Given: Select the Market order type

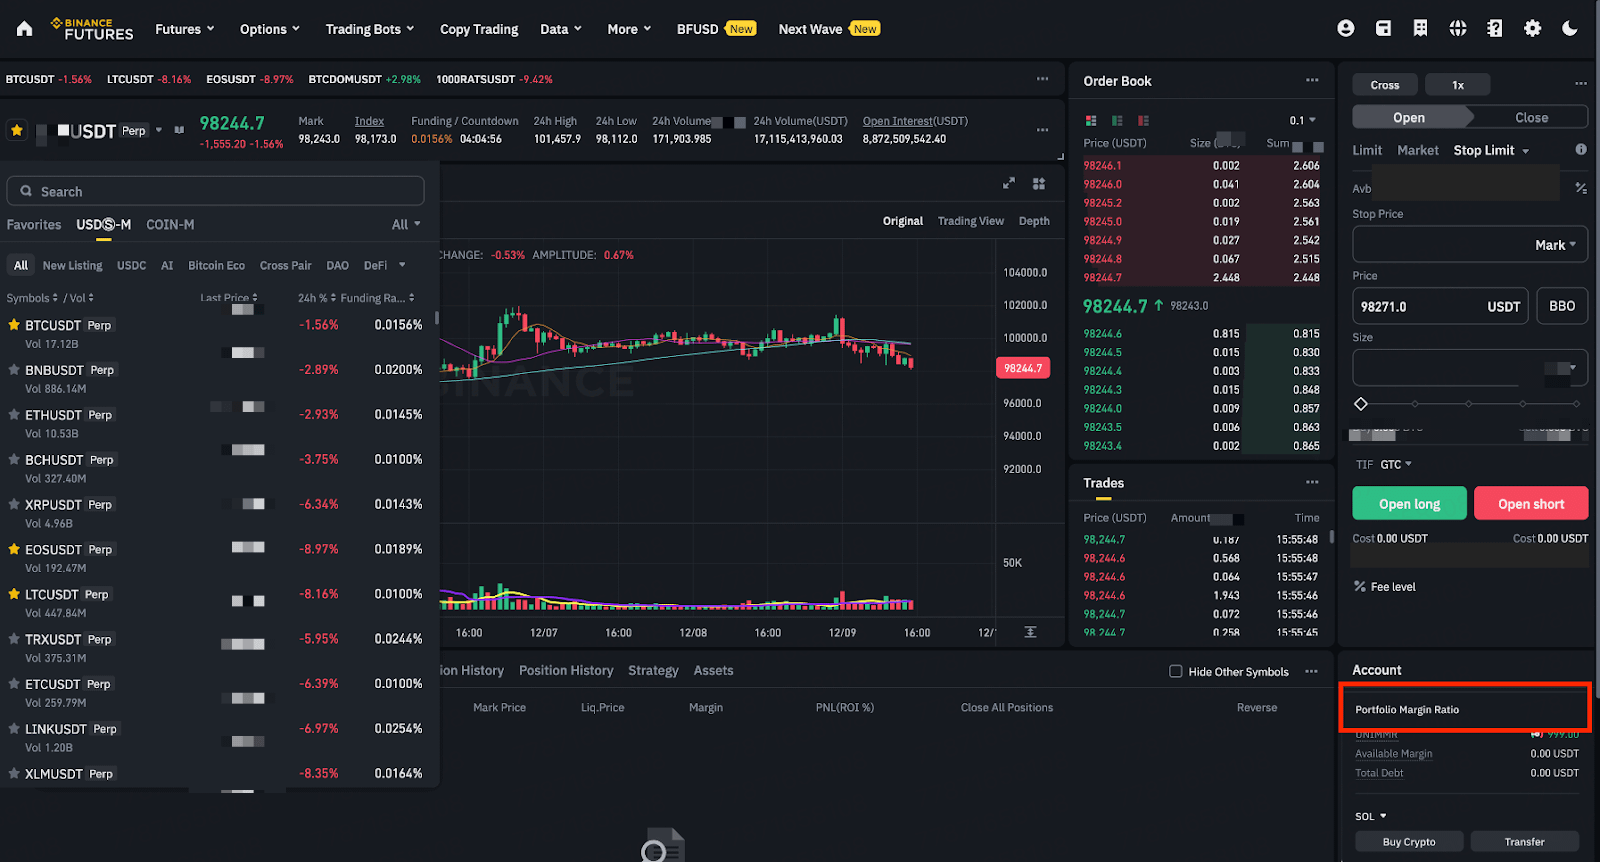Looking at the screenshot, I should [x=1417, y=150].
